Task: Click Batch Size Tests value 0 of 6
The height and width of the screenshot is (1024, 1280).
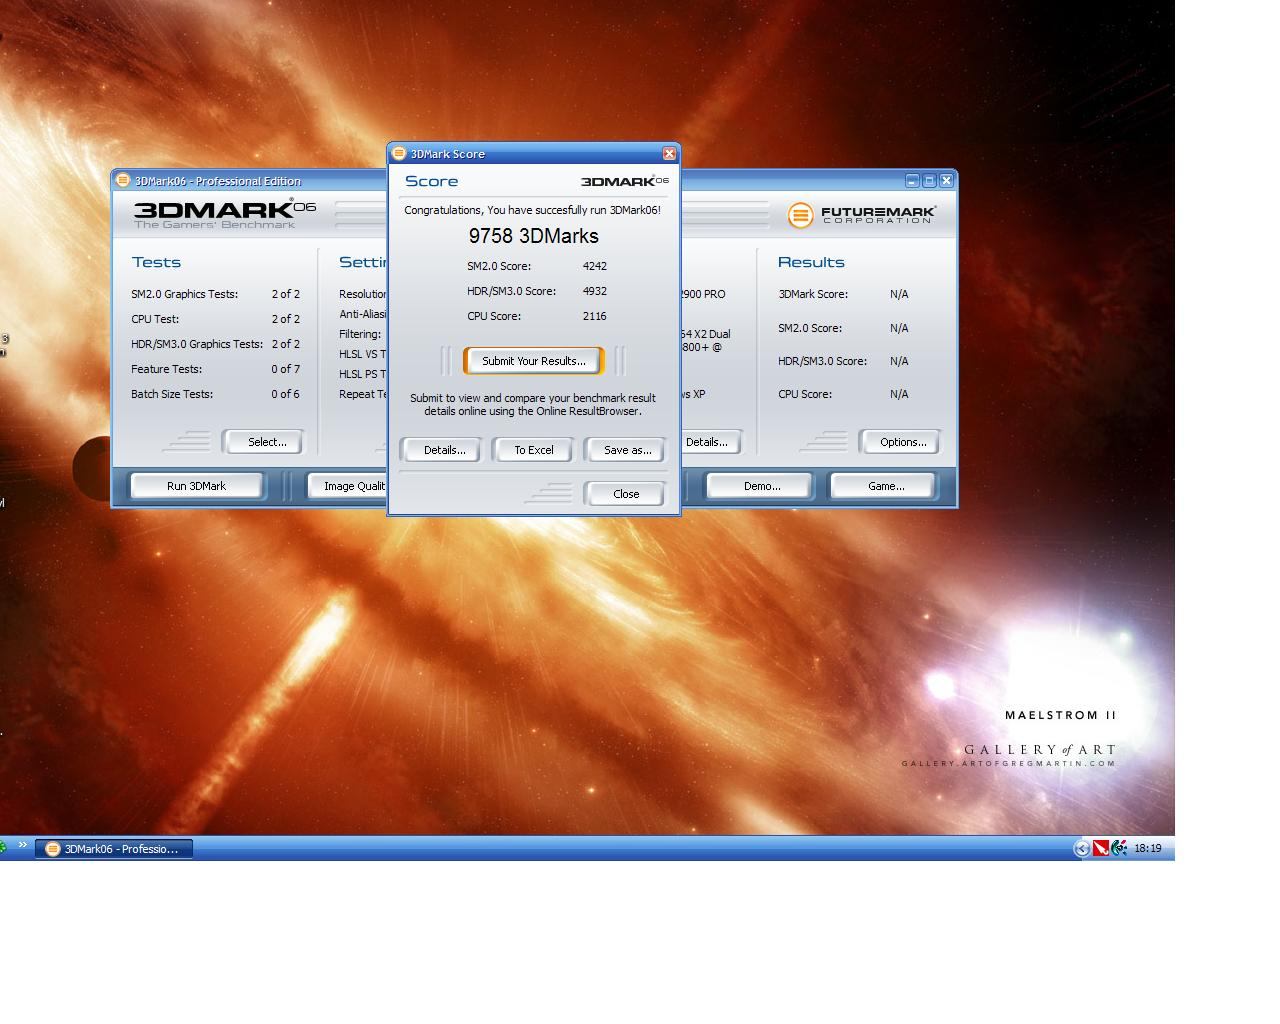Action: (286, 394)
